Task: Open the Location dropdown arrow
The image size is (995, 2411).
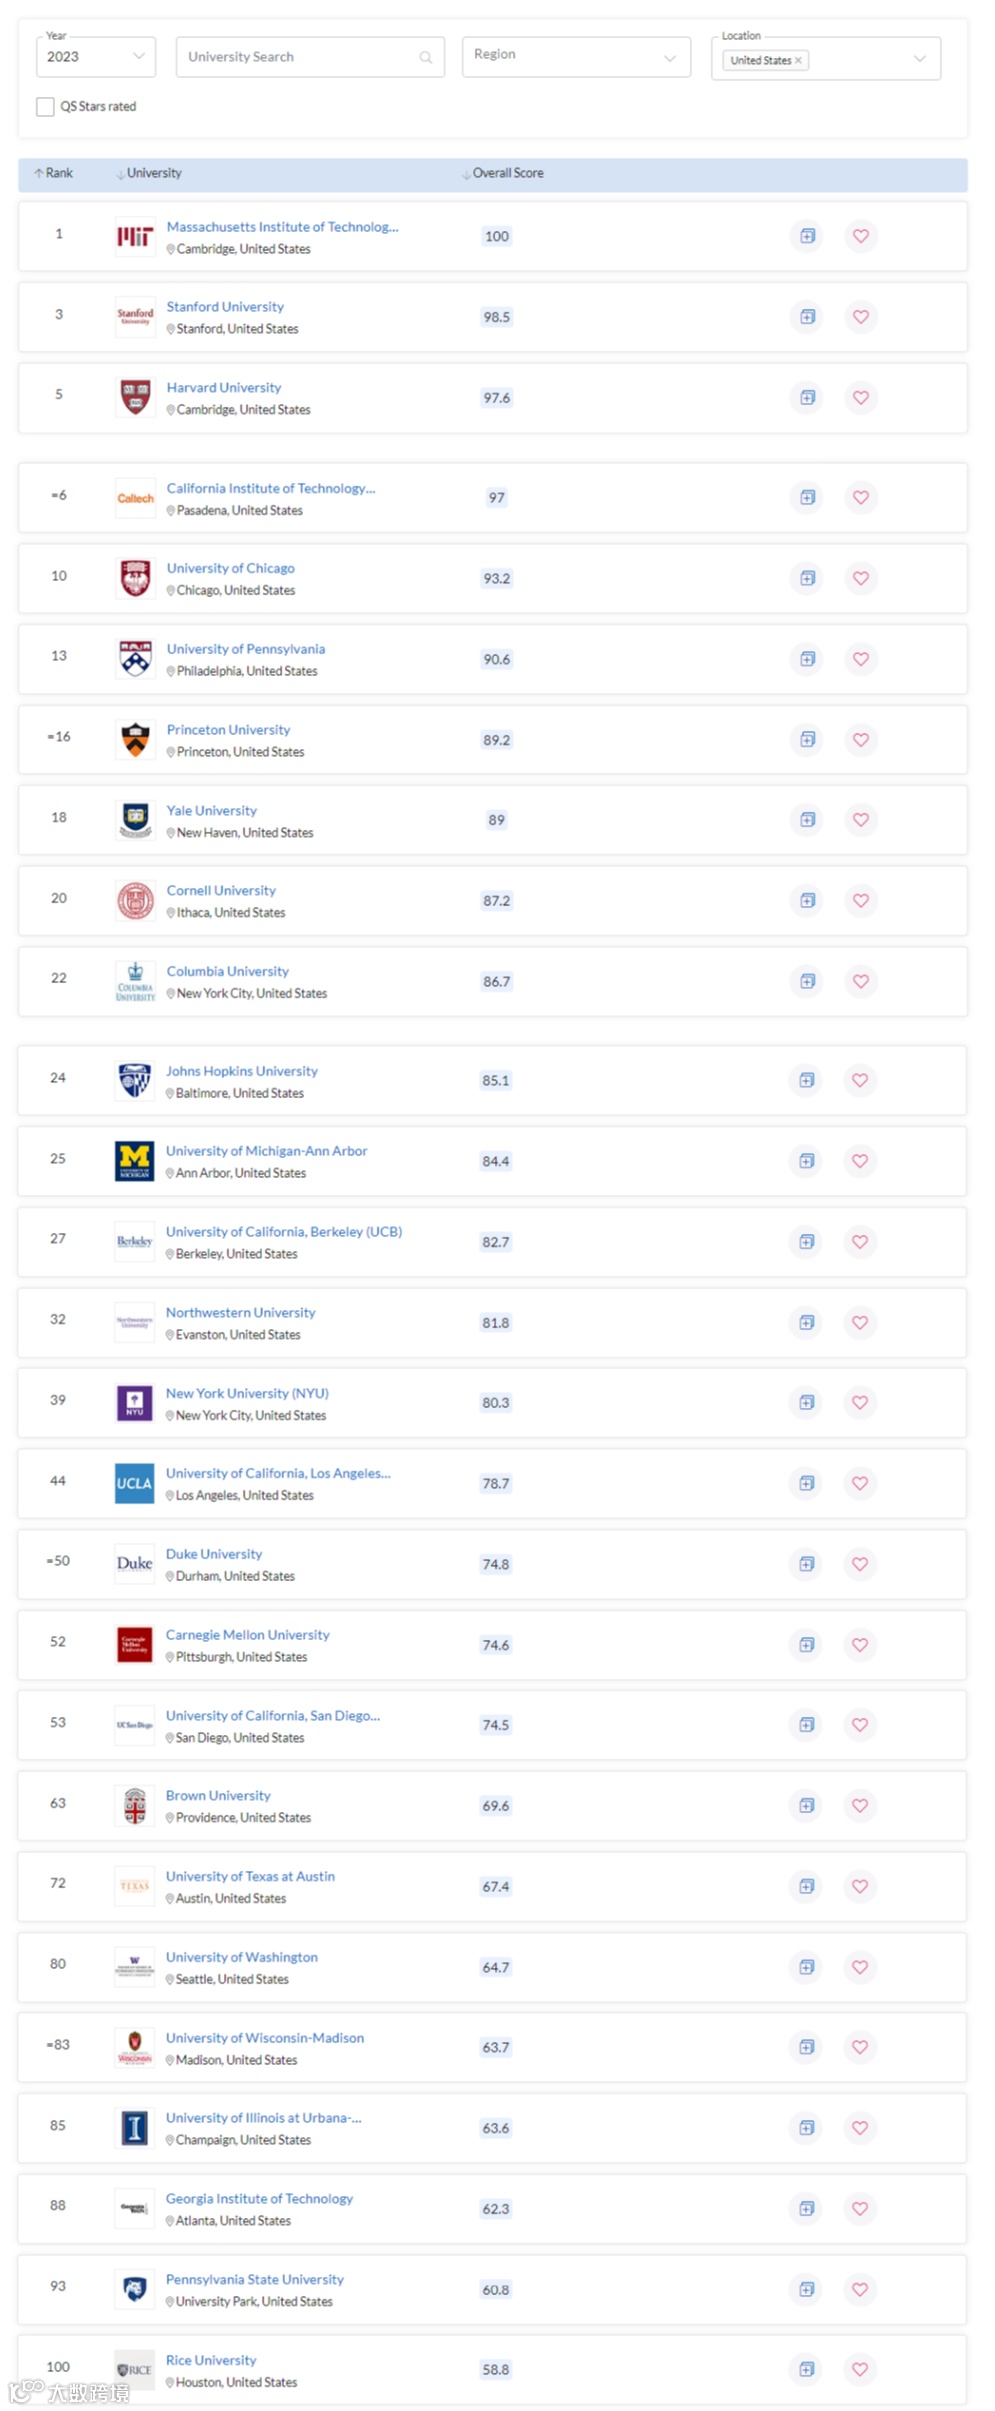Action: point(919,59)
